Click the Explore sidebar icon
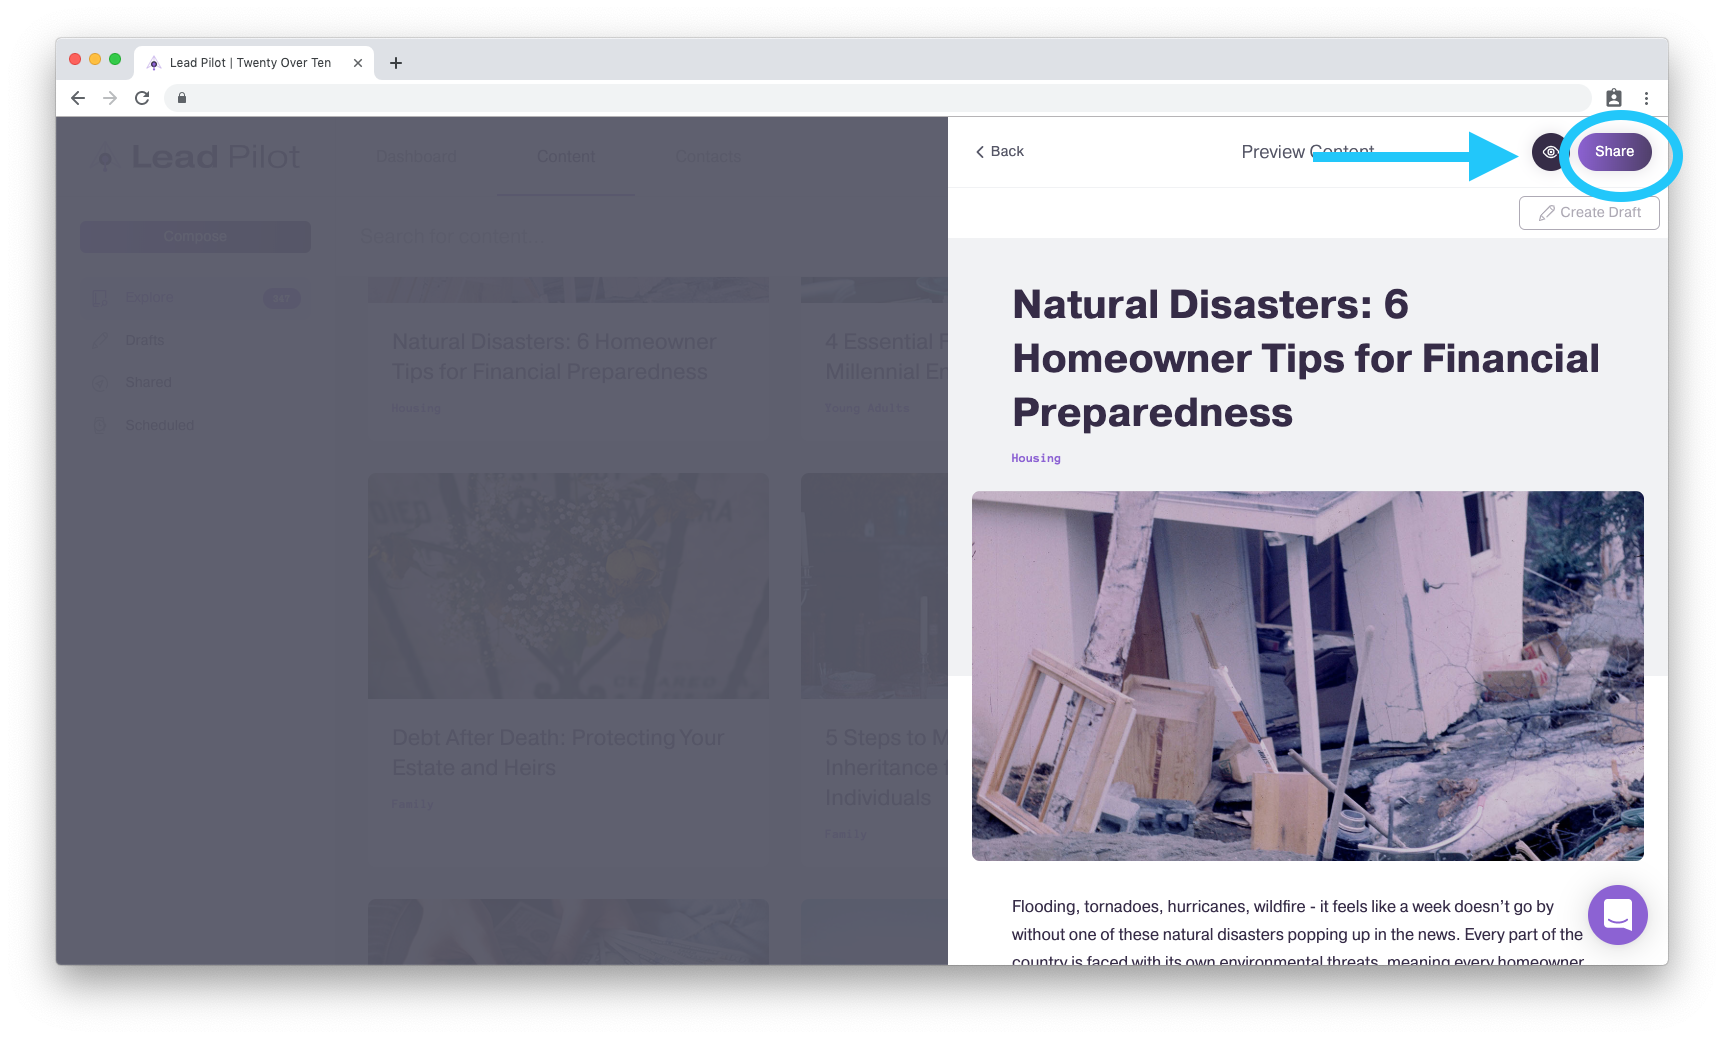 pos(100,298)
